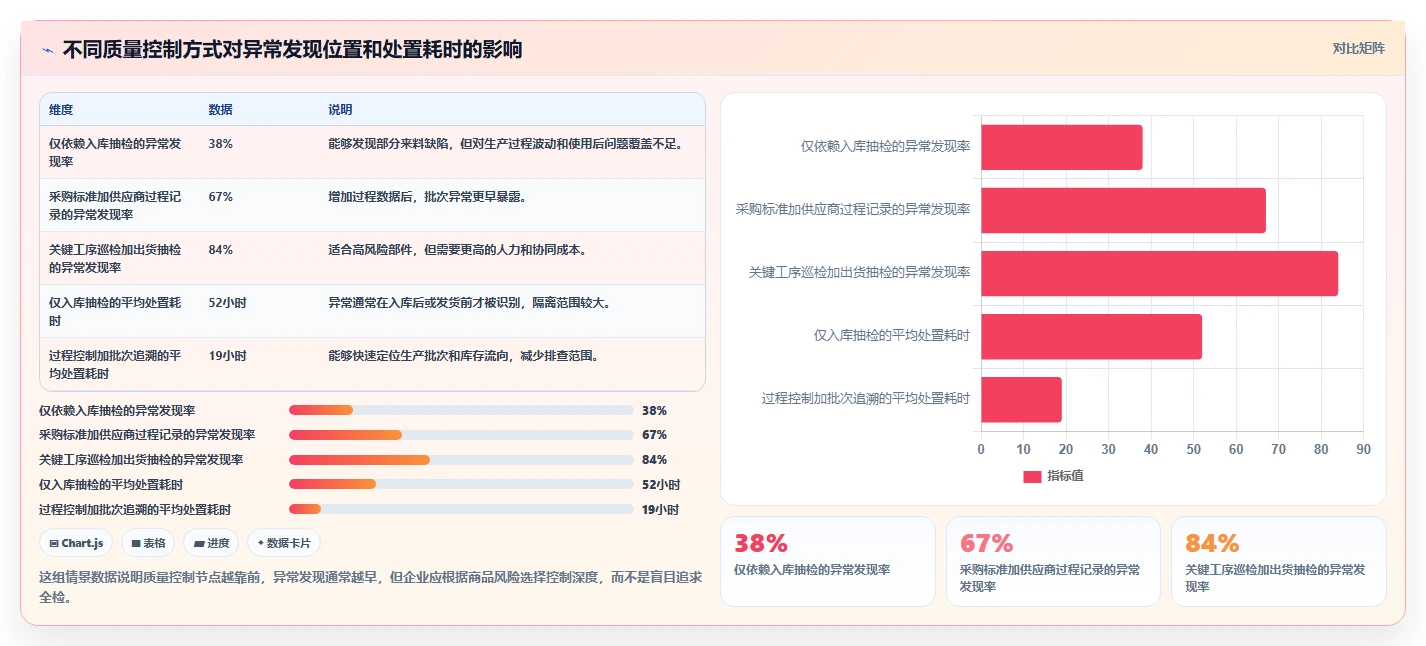Click the 84% progress bar
1426x646 pixels.
click(461, 460)
